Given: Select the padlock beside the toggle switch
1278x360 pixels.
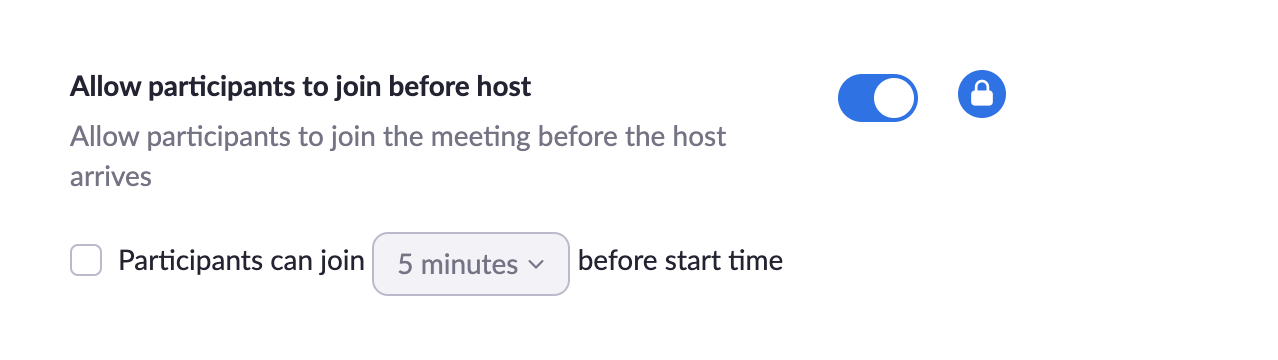Looking at the screenshot, I should 982,96.
